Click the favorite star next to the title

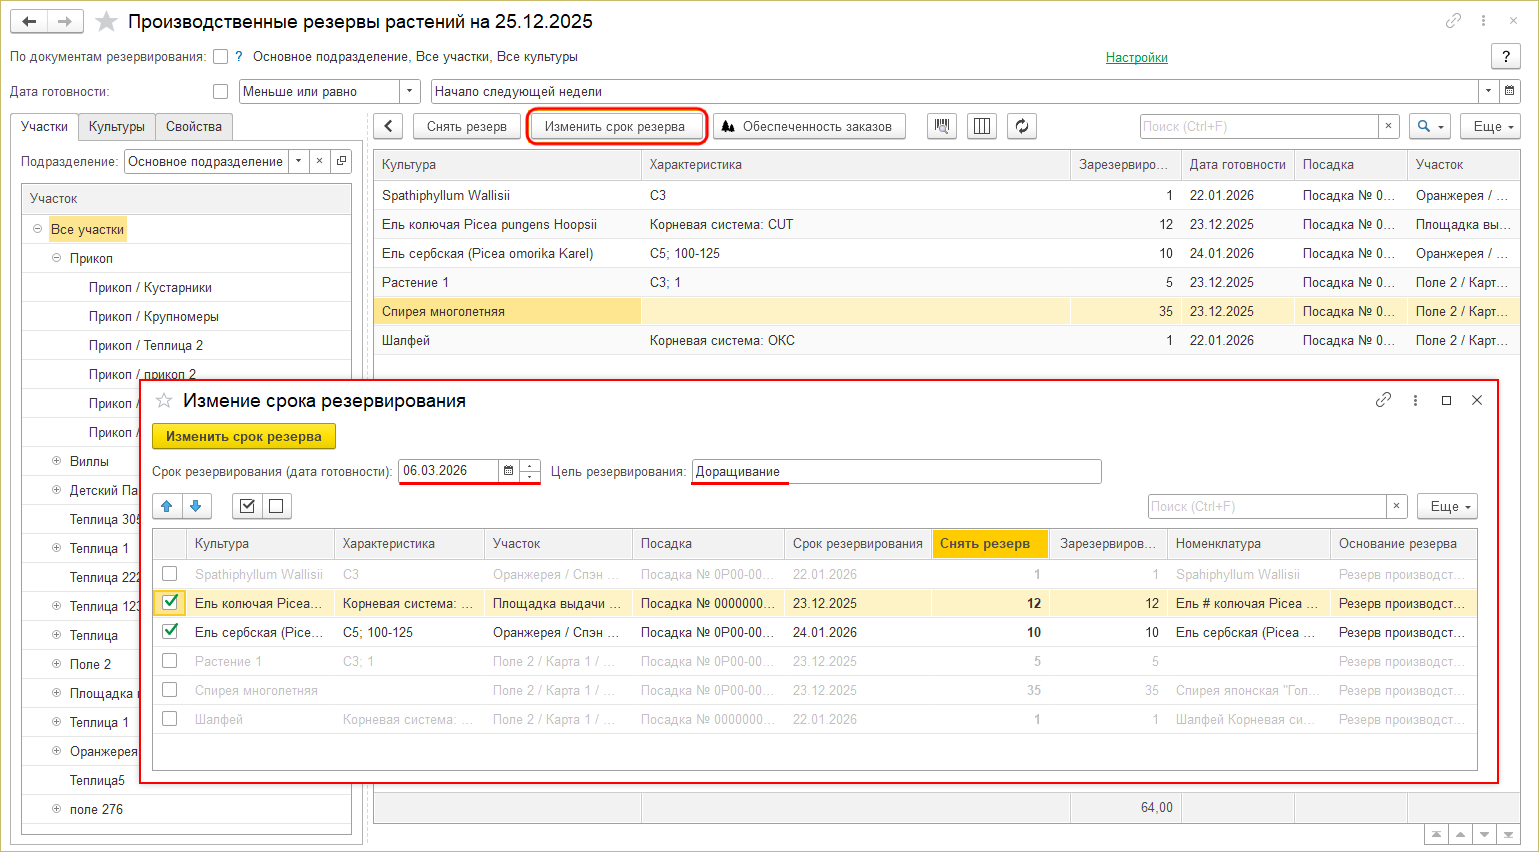pos(106,22)
